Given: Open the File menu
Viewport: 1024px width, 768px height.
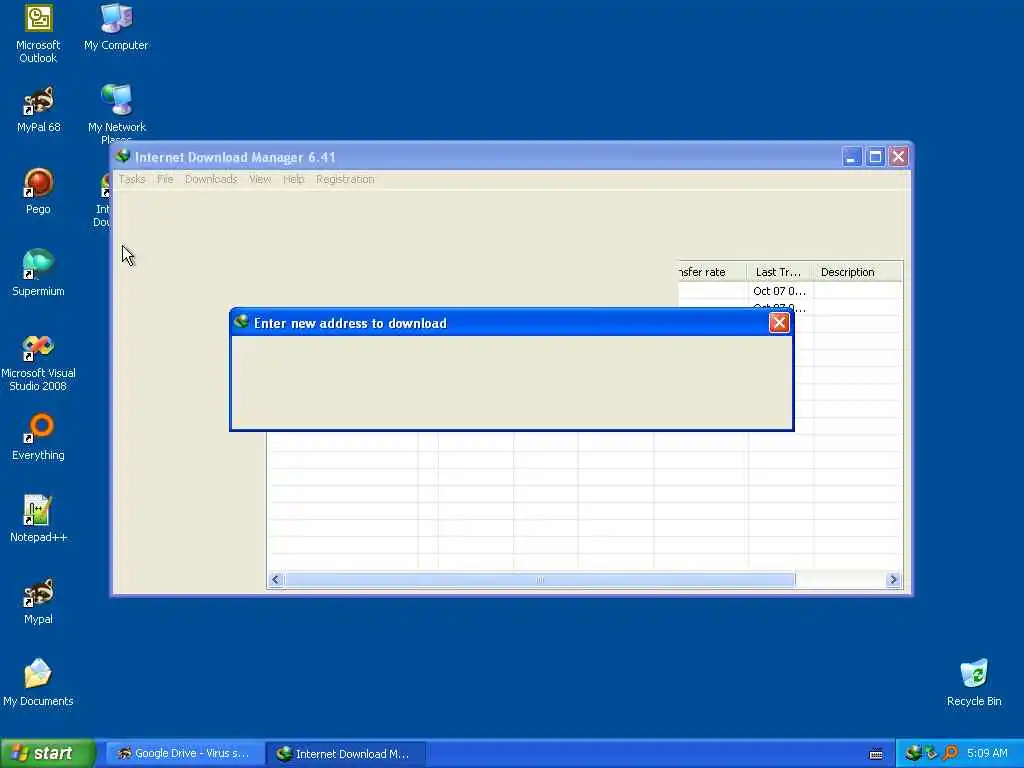Looking at the screenshot, I should click(165, 179).
